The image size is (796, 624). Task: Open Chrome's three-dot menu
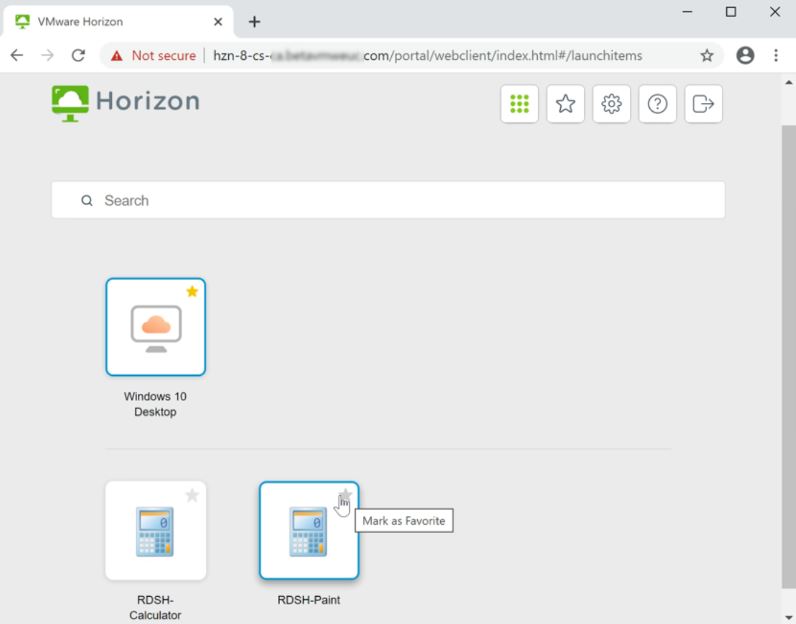[x=776, y=55]
